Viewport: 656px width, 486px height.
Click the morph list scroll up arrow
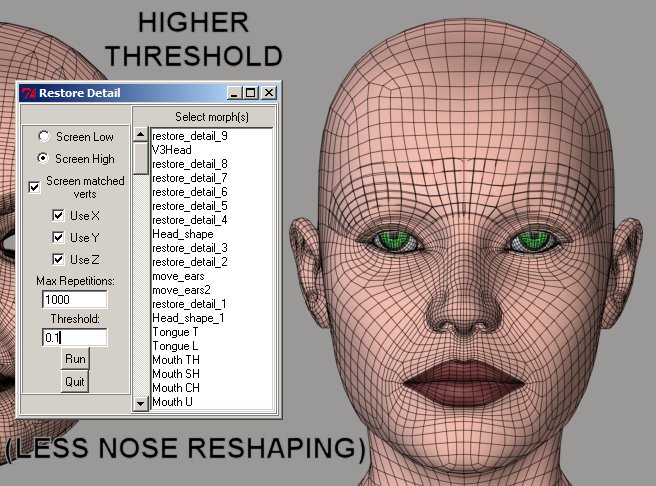point(140,134)
